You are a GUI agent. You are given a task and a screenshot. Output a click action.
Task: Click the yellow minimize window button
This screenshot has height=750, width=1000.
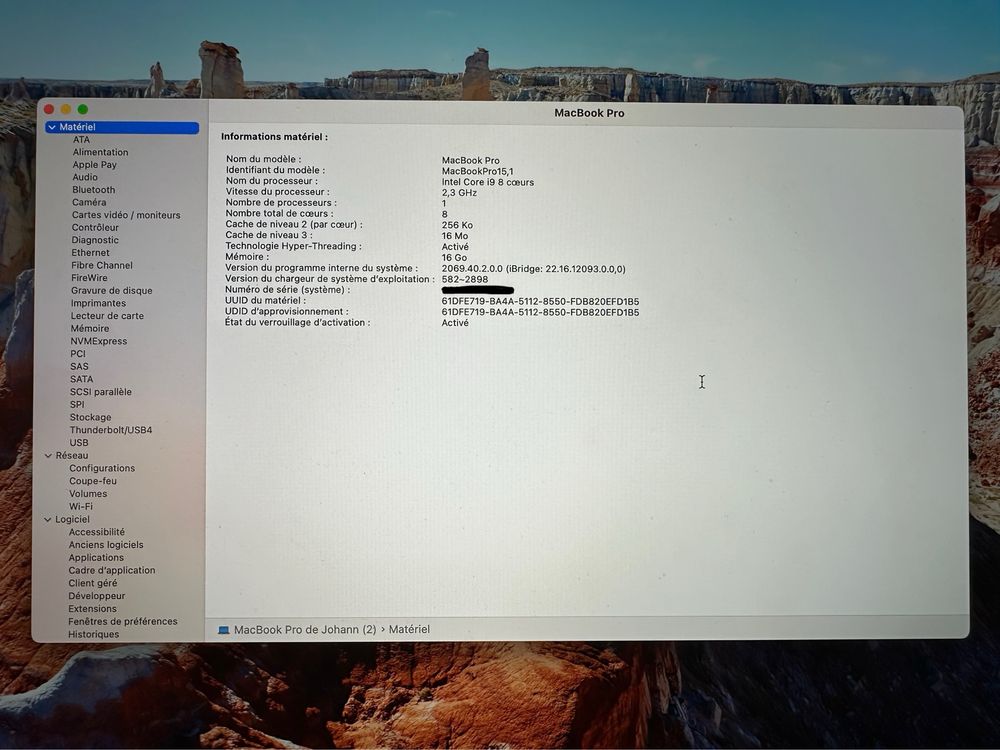point(66,110)
